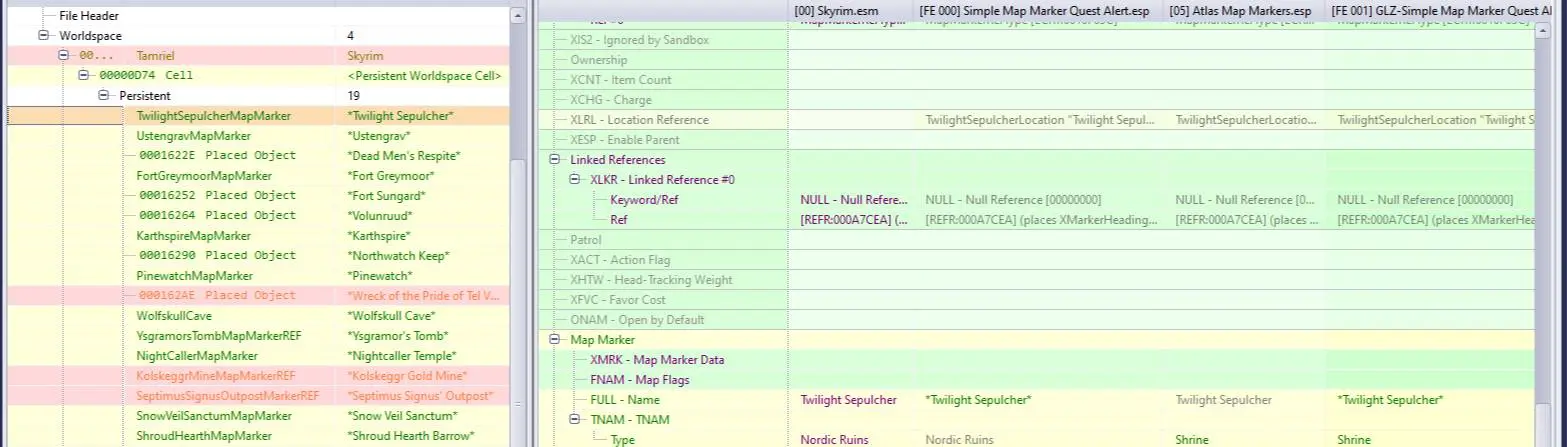Click Skyrim.esm's Twilight Sepulcher FULL name value
The height and width of the screenshot is (447, 1567).
point(848,400)
